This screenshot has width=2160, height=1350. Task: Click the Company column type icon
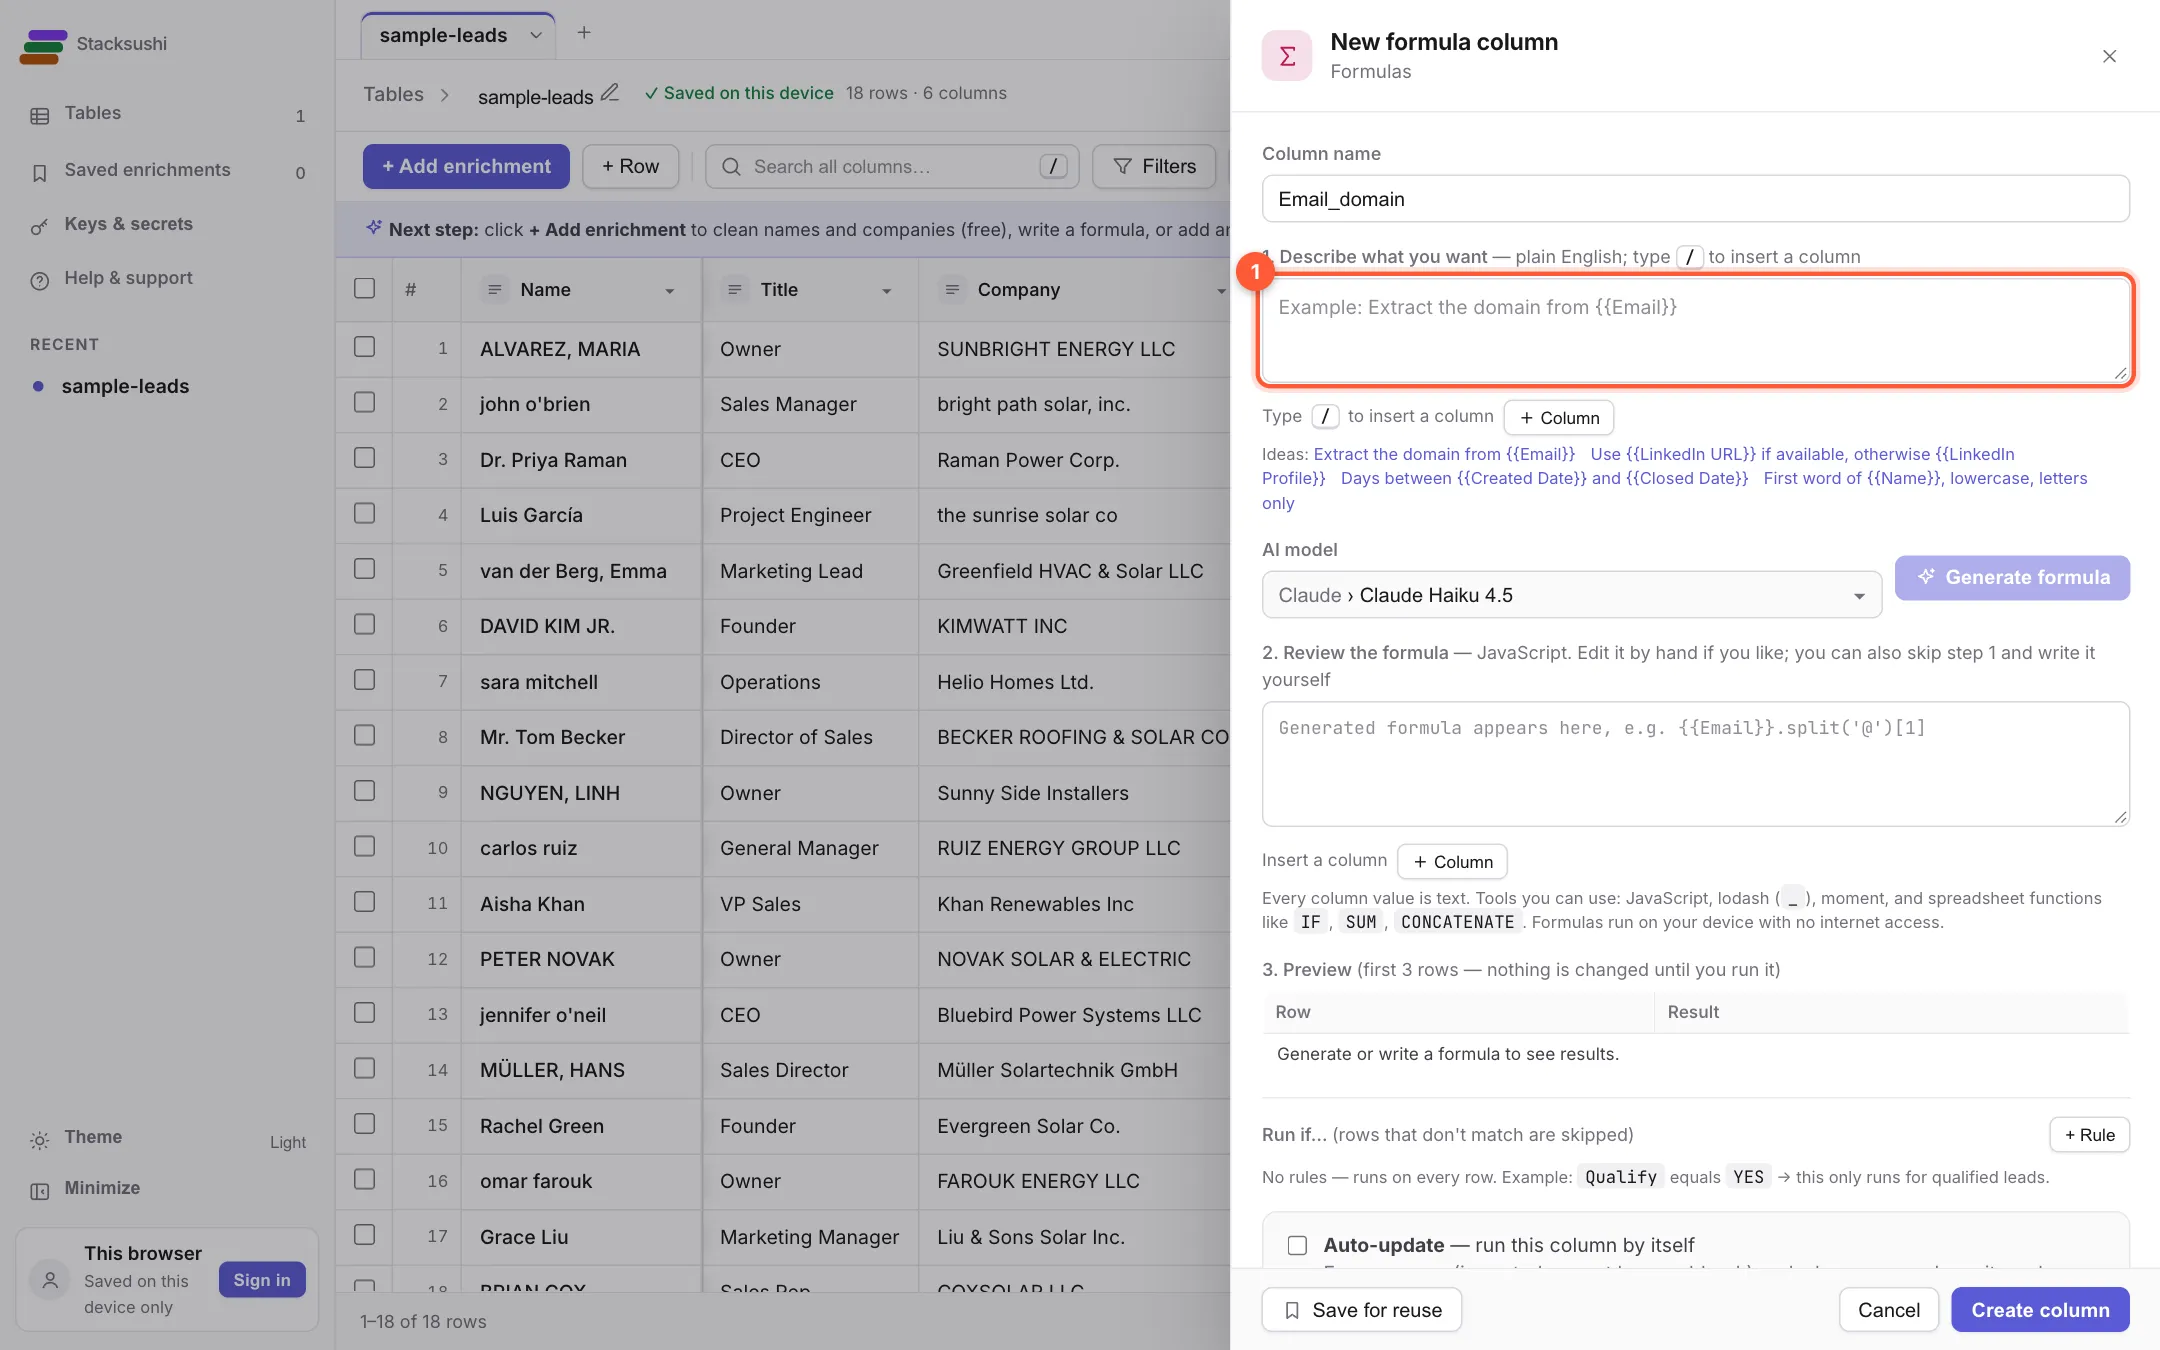click(x=952, y=290)
